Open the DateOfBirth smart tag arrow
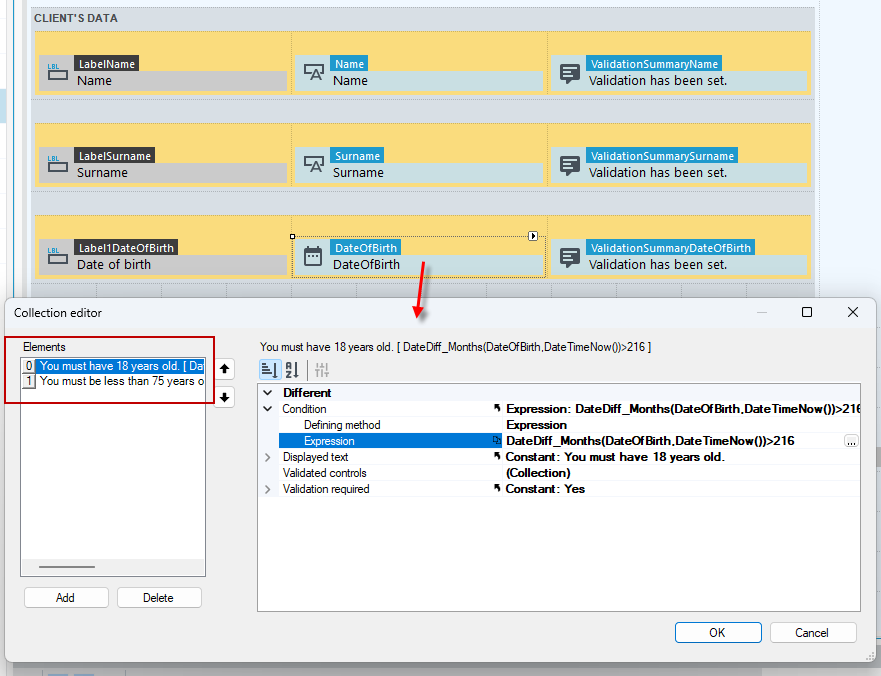881x676 pixels. [x=533, y=236]
